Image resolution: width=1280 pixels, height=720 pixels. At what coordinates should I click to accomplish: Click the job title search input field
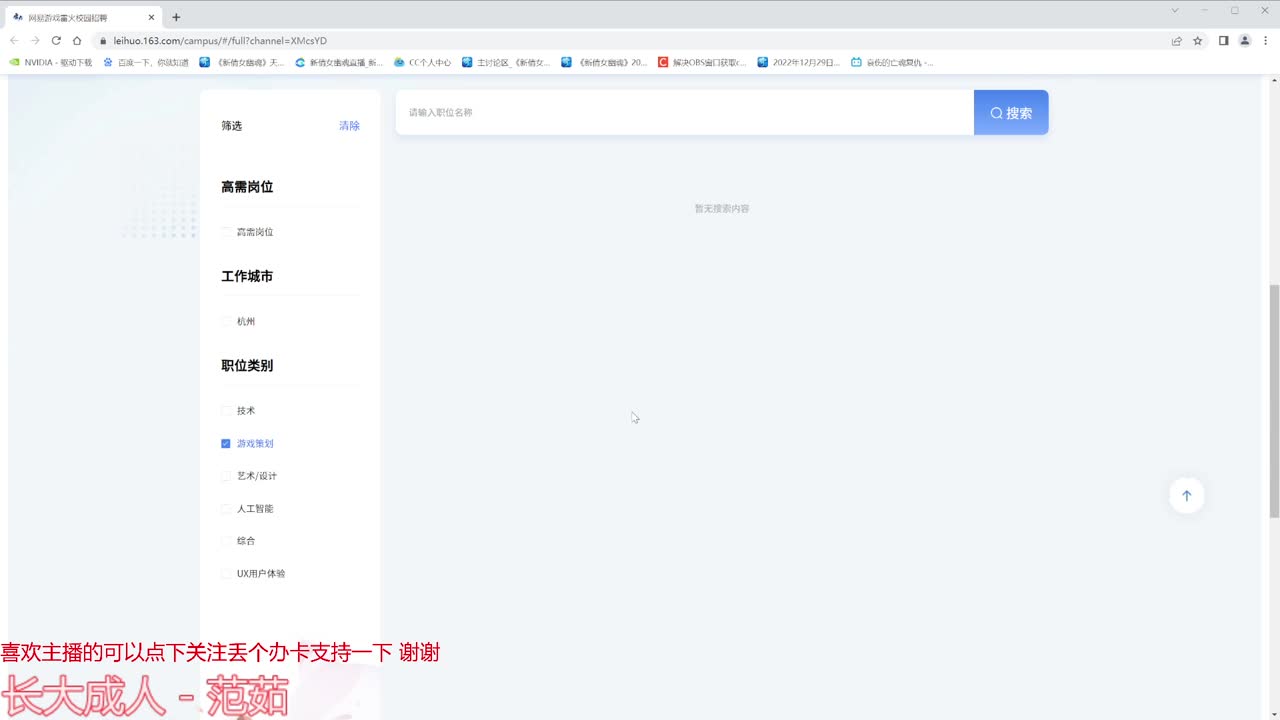[x=684, y=112]
